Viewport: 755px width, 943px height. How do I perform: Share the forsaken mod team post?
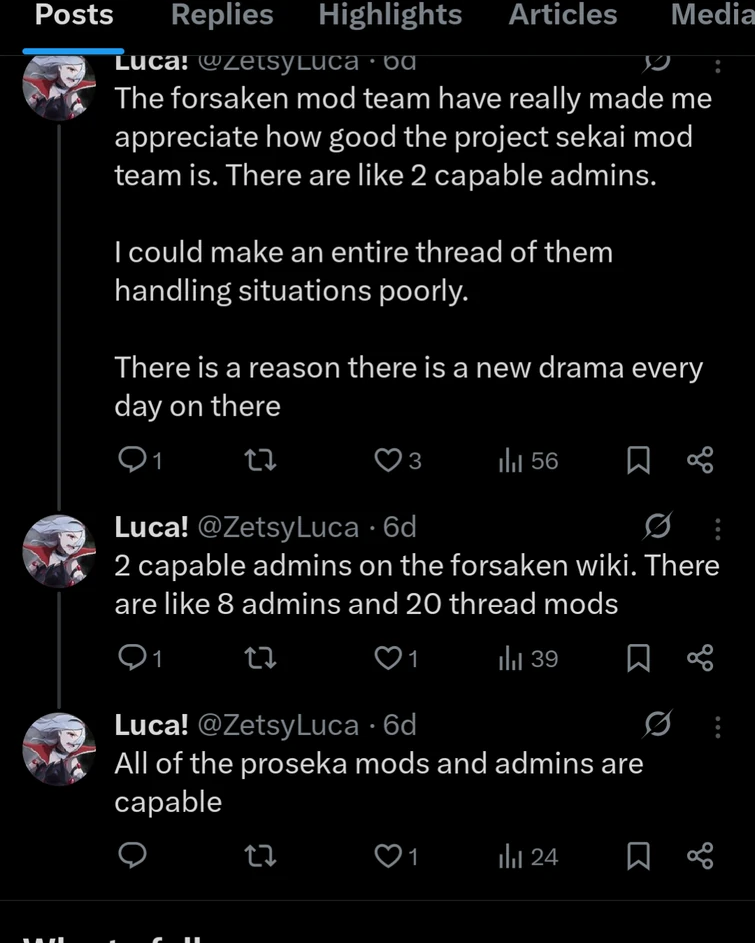pyautogui.click(x=701, y=460)
